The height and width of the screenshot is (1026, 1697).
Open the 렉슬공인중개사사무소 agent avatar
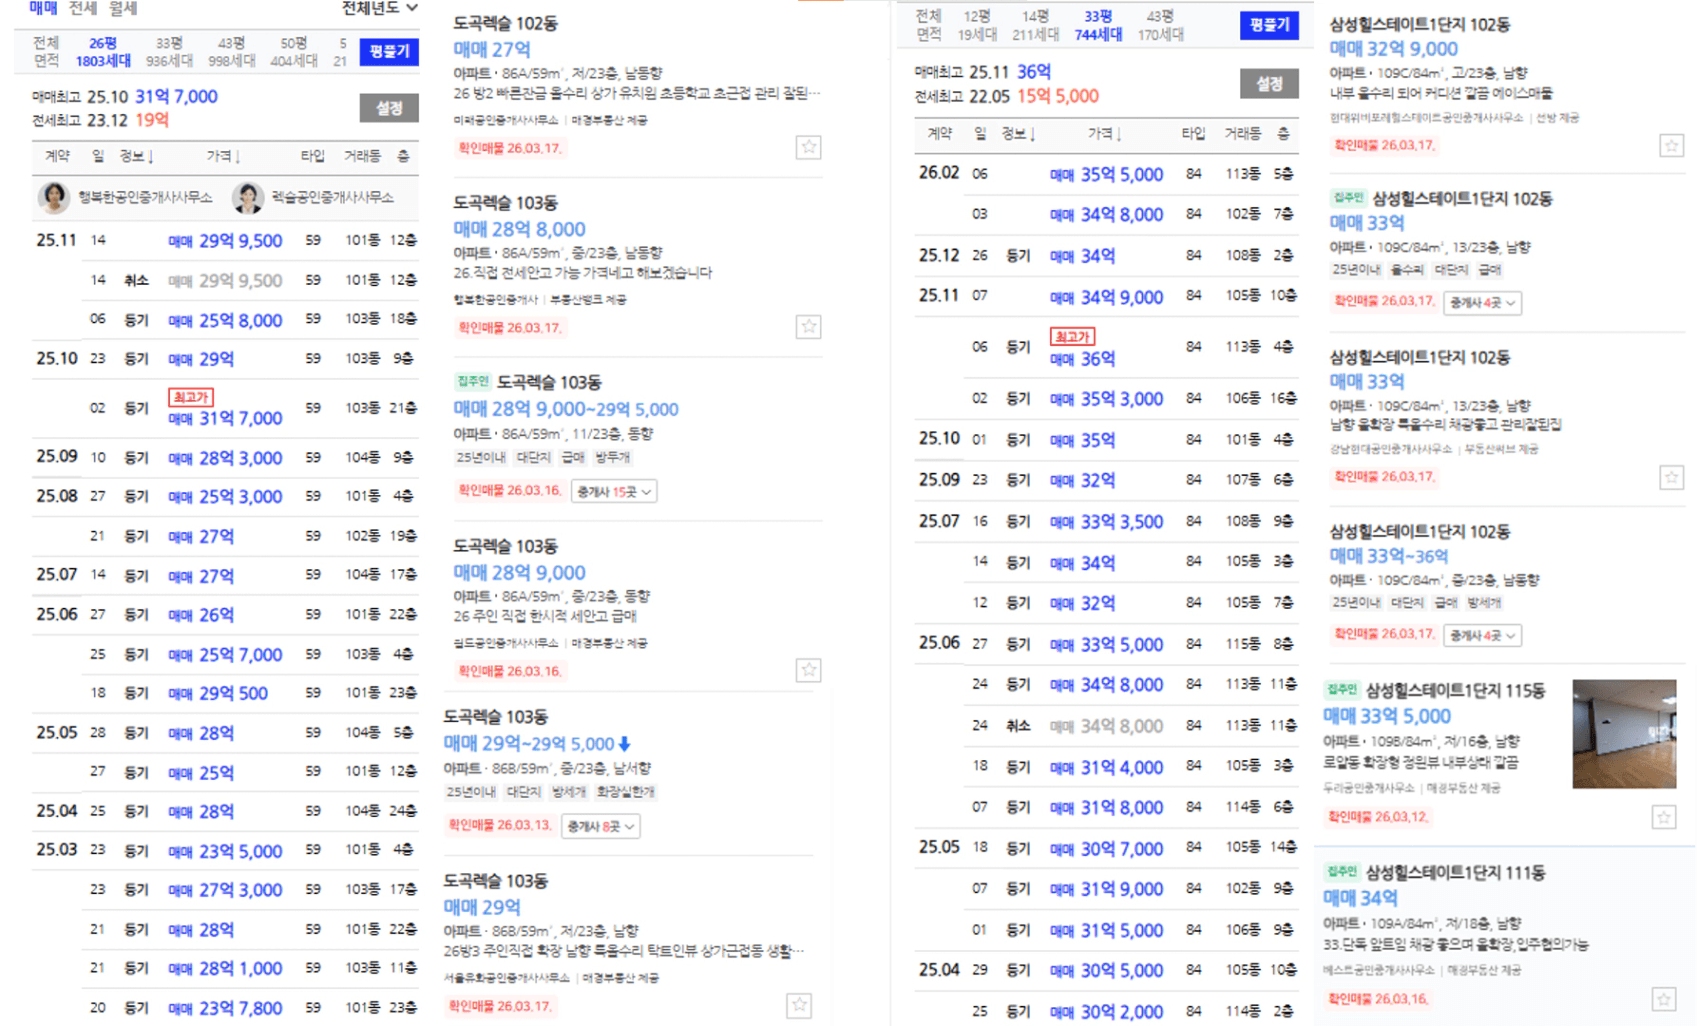click(247, 197)
